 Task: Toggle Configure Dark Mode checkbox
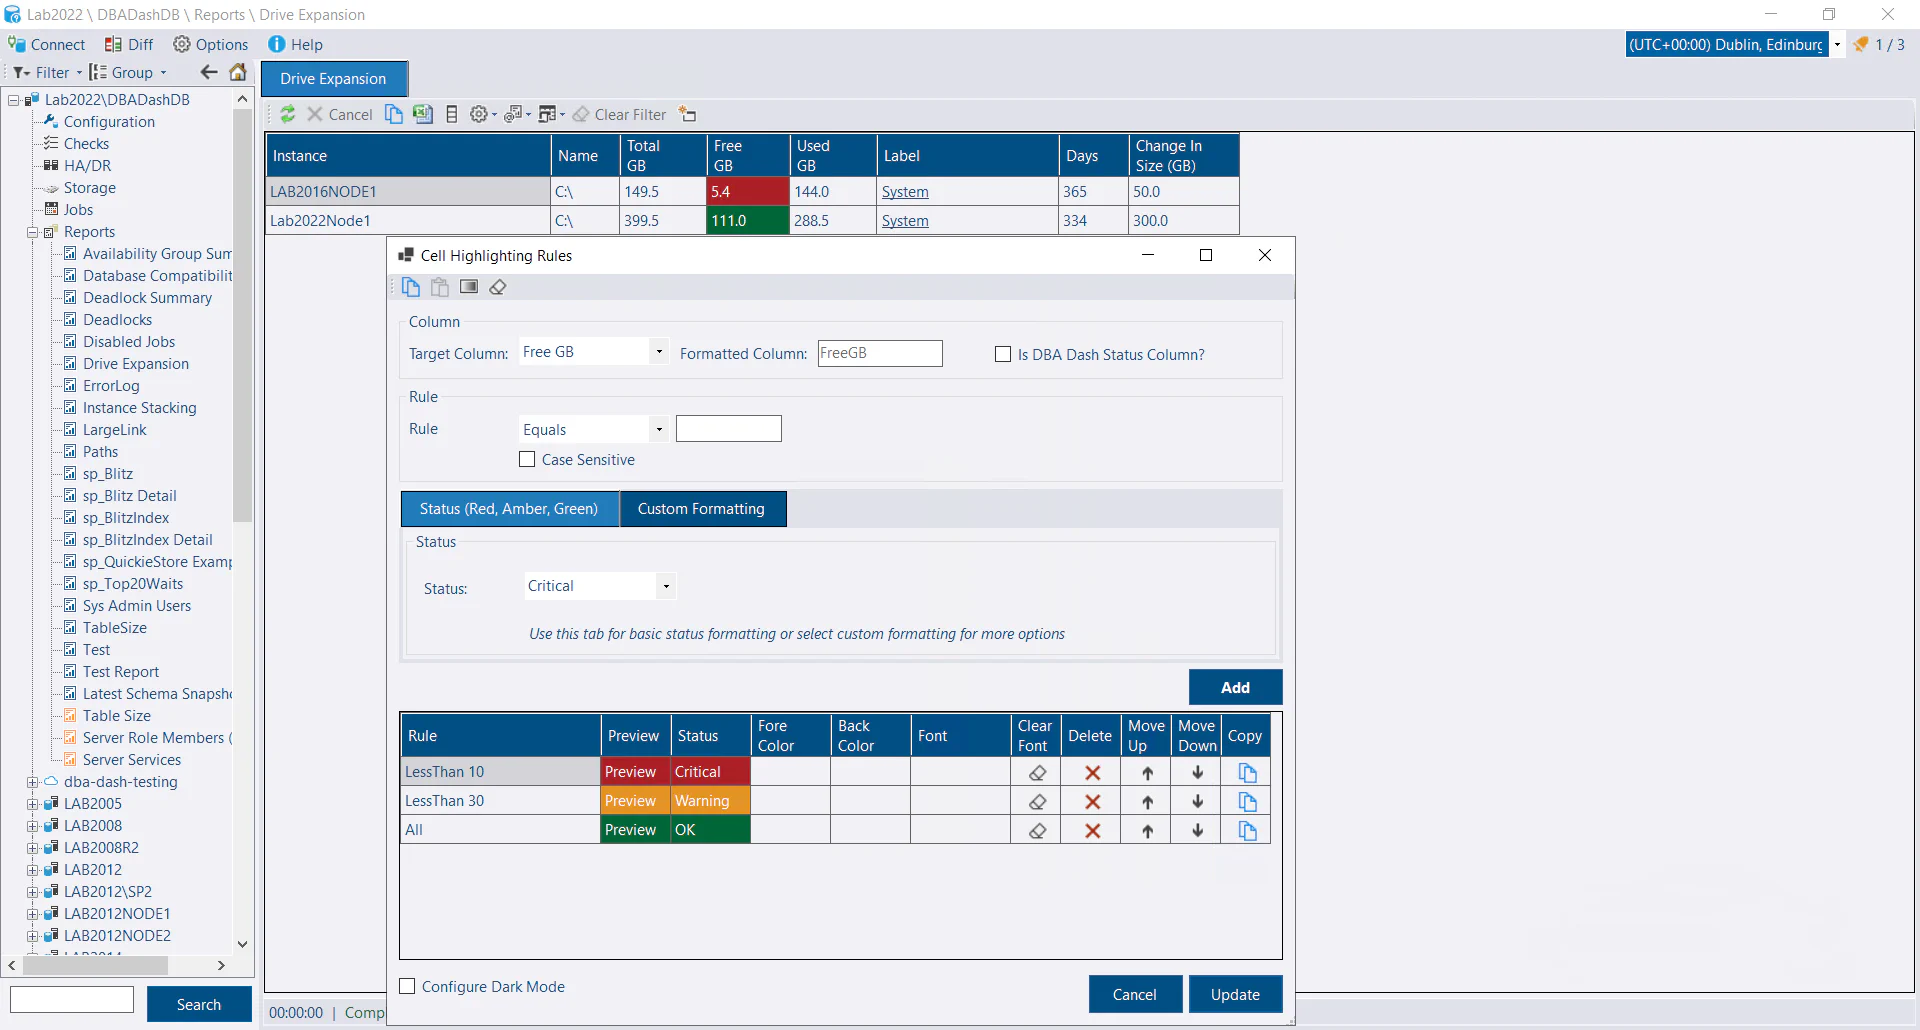(x=407, y=986)
